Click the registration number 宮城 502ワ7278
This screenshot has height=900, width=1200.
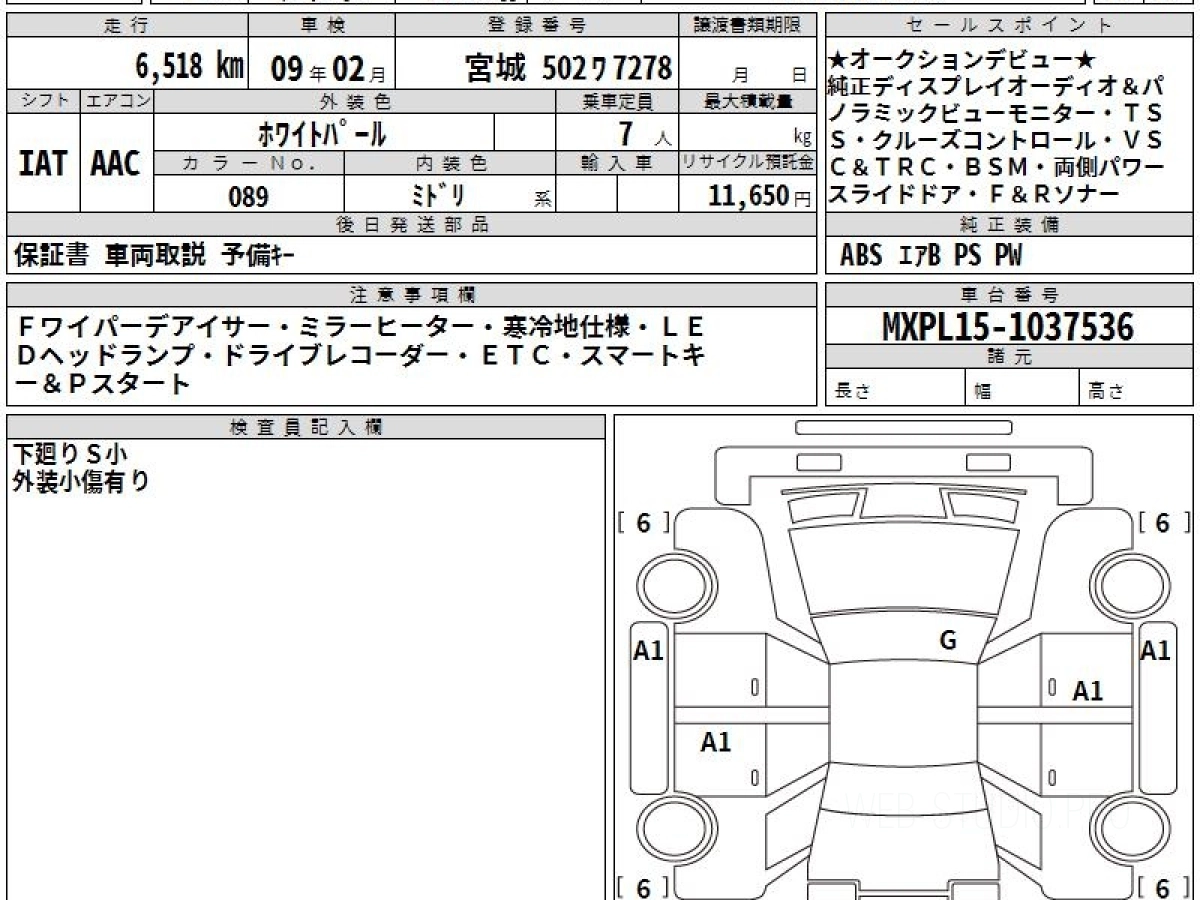568,68
